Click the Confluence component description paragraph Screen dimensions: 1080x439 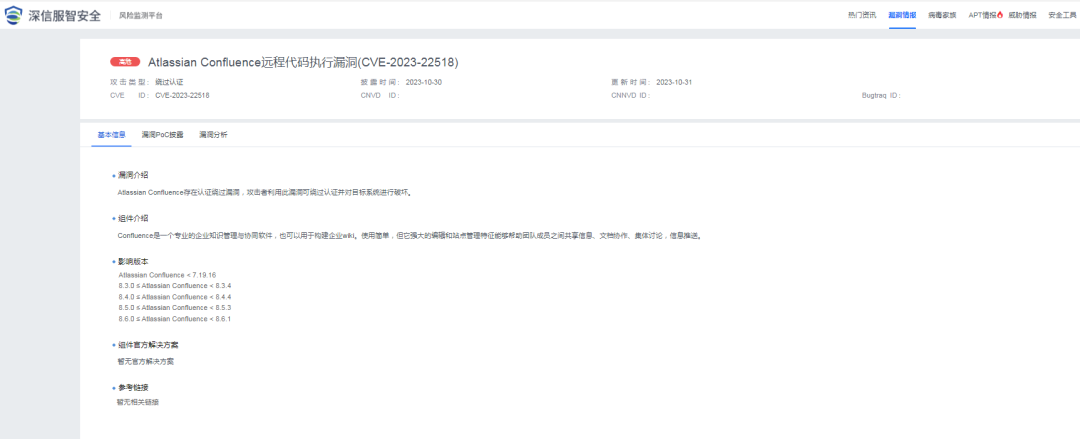pyautogui.click(x=410, y=236)
